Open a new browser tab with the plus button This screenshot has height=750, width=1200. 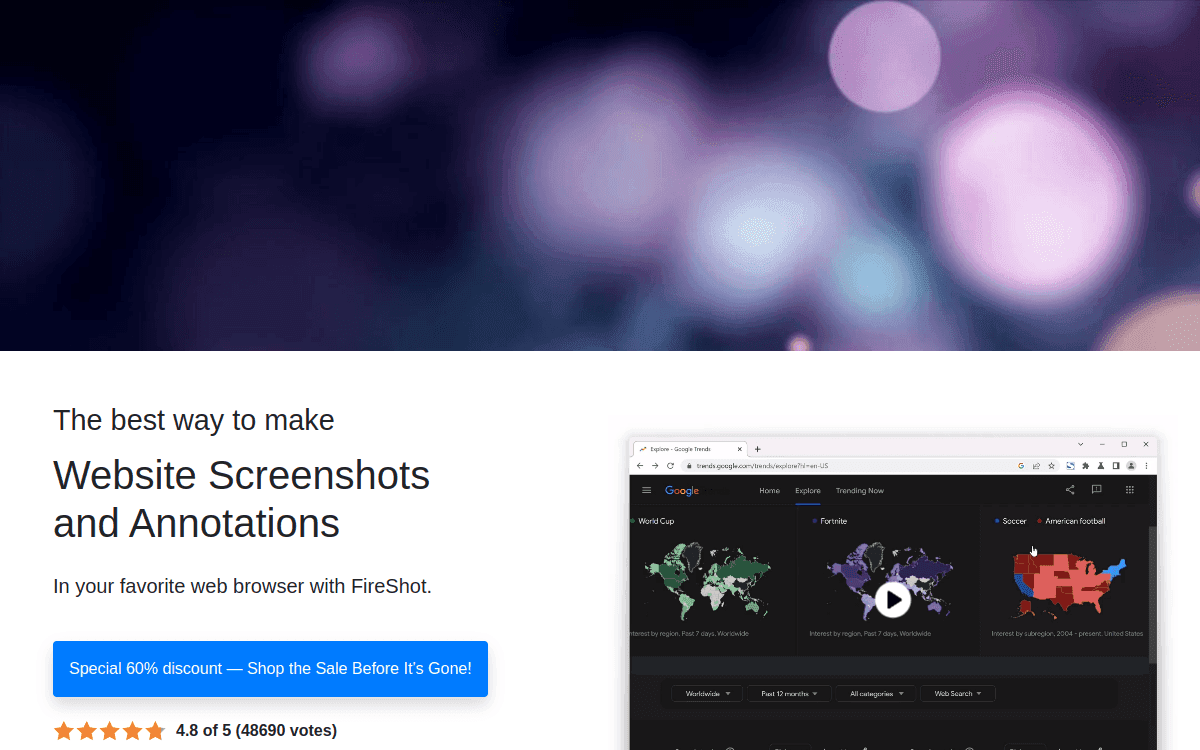pos(757,449)
